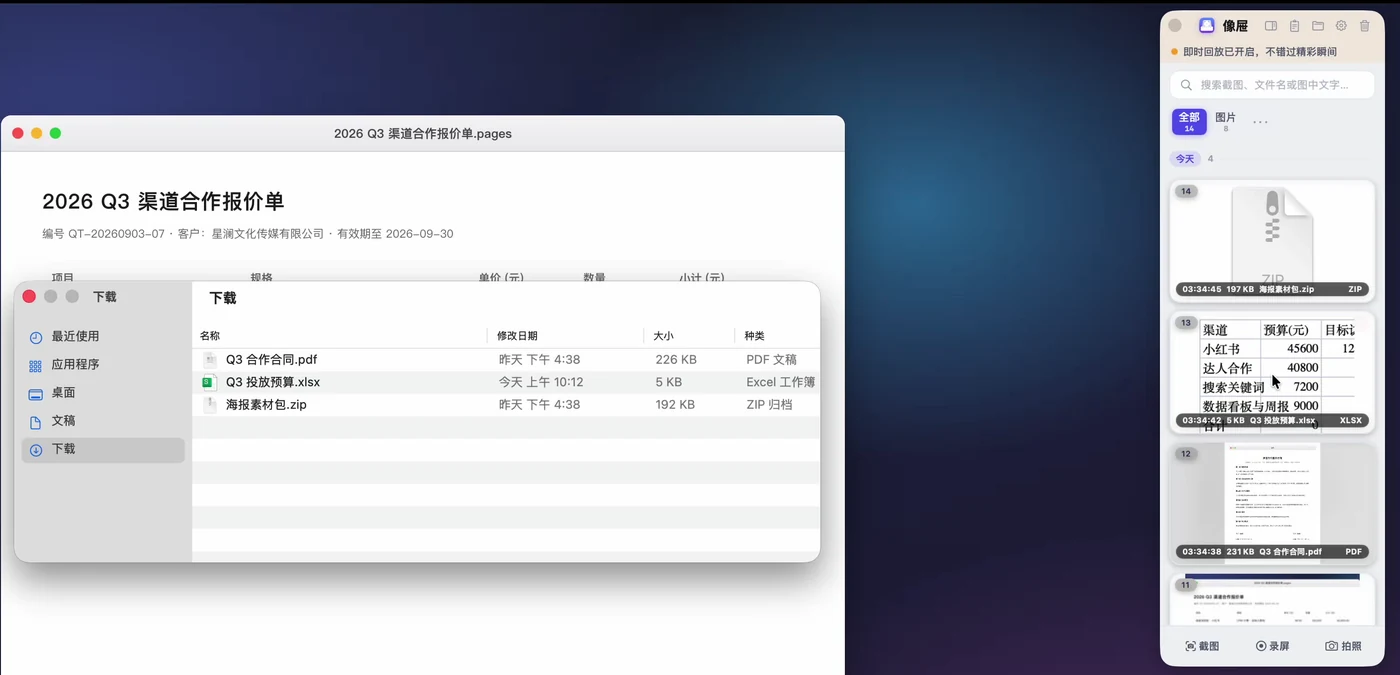This screenshot has width=1400, height=675.
Task: Select 下载 in Finder sidebar
Action: click(x=103, y=449)
